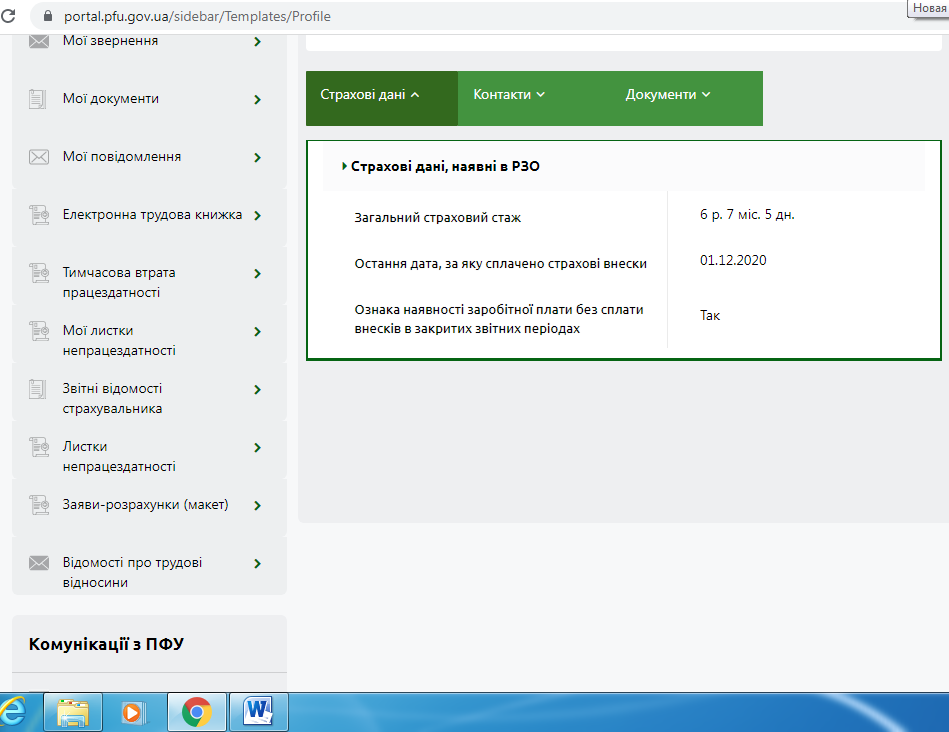
Task: Click the Комунікації з ПФУ heading
Action: pyautogui.click(x=106, y=644)
